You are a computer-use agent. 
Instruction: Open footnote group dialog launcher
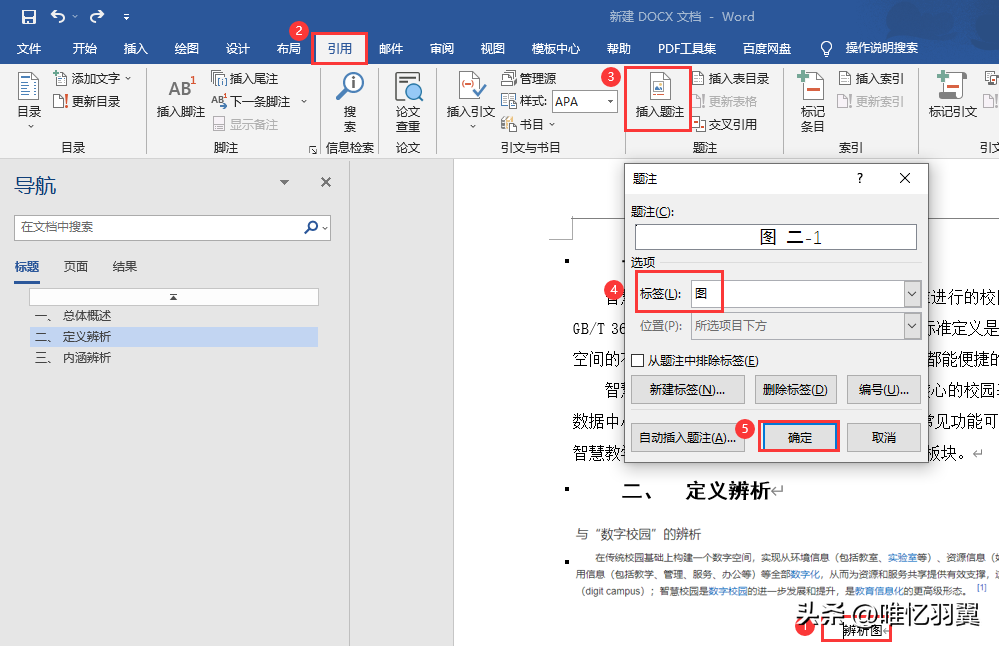click(313, 149)
